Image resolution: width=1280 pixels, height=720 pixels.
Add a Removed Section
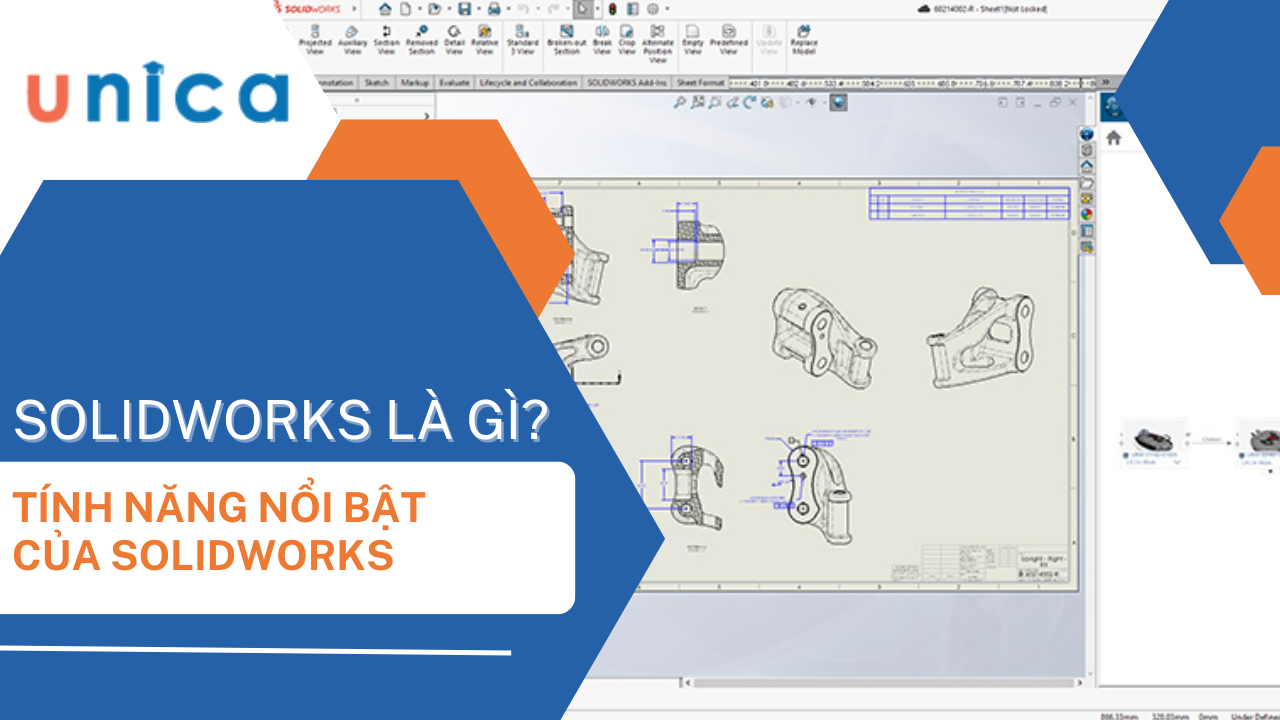421,39
